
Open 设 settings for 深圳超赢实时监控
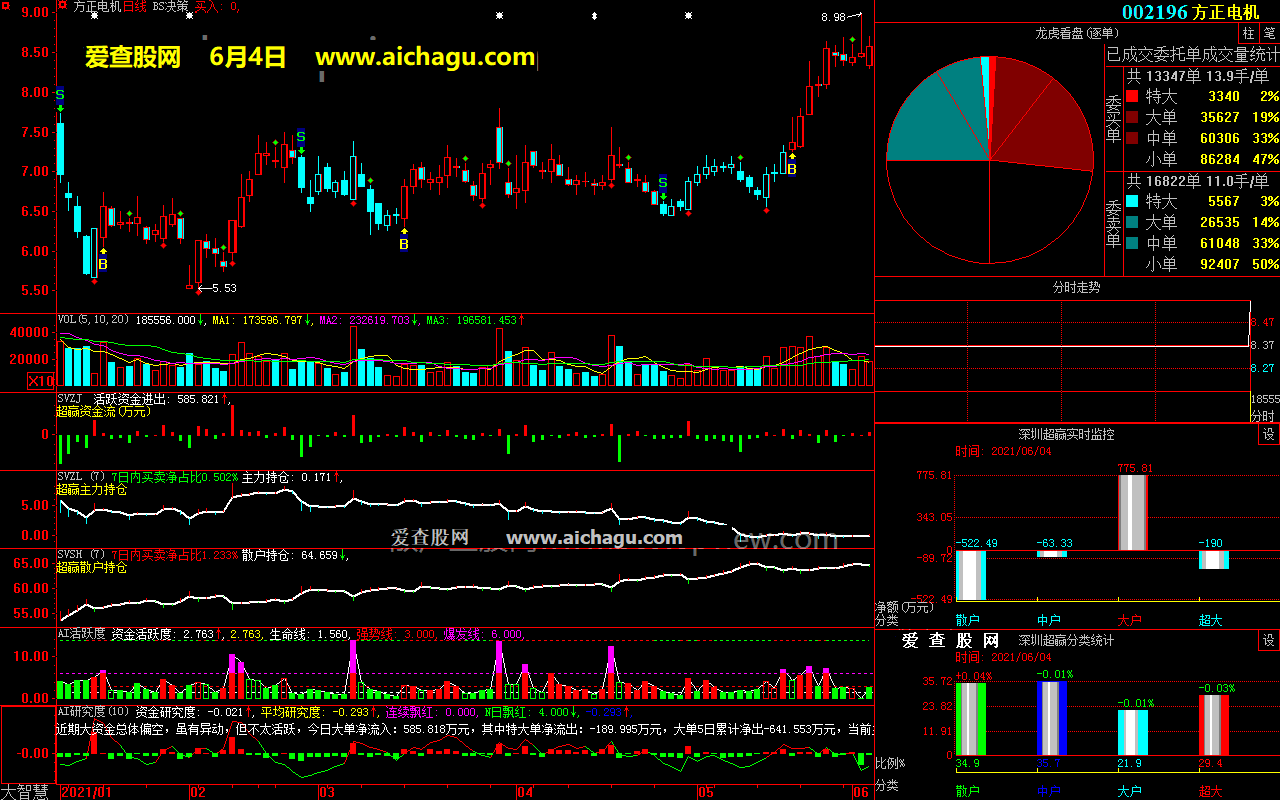pyautogui.click(x=1268, y=434)
